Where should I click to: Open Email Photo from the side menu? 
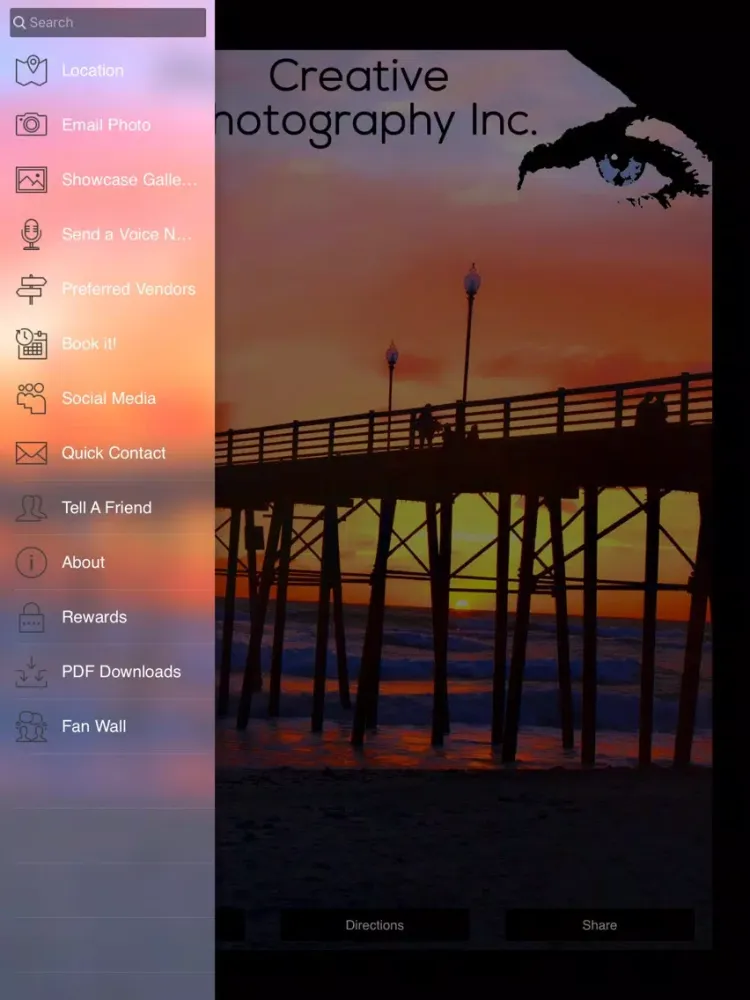pos(106,124)
